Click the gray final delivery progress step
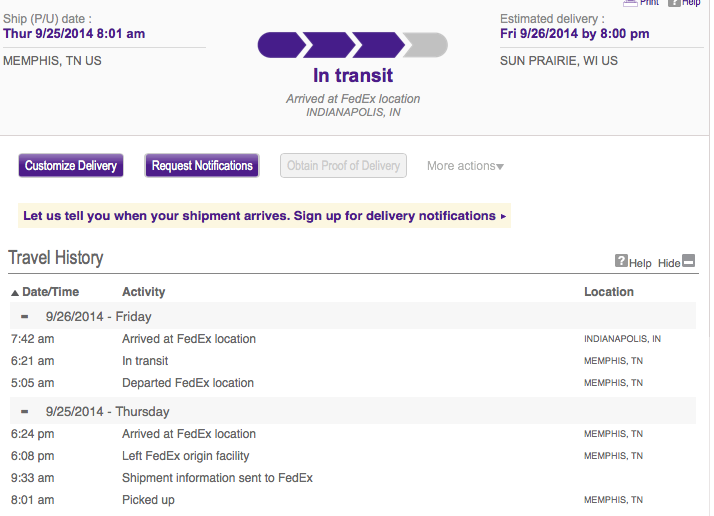This screenshot has width=714, height=516. (x=426, y=45)
